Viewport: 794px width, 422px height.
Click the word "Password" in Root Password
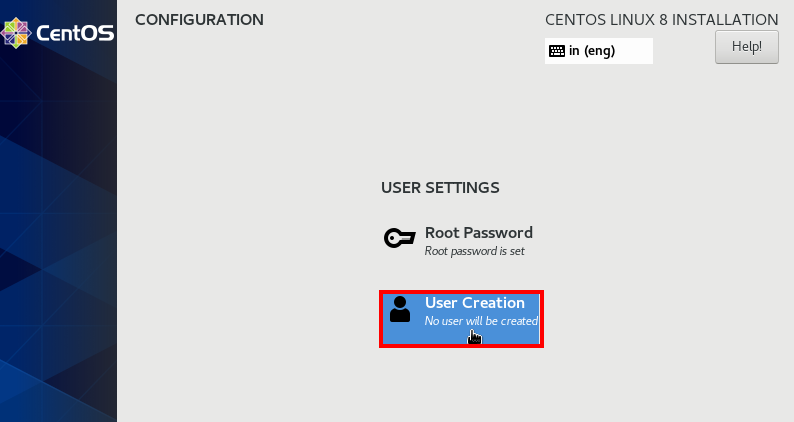click(x=497, y=233)
